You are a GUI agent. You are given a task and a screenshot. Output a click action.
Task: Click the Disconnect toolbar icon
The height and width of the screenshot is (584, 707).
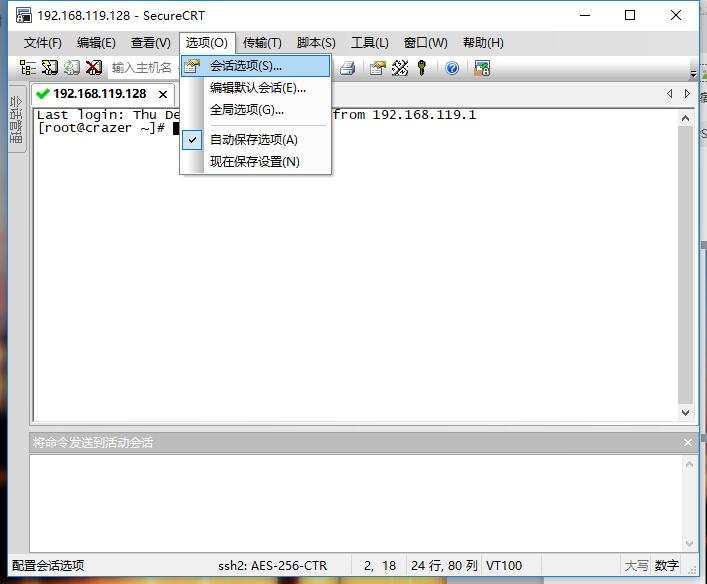pos(94,68)
